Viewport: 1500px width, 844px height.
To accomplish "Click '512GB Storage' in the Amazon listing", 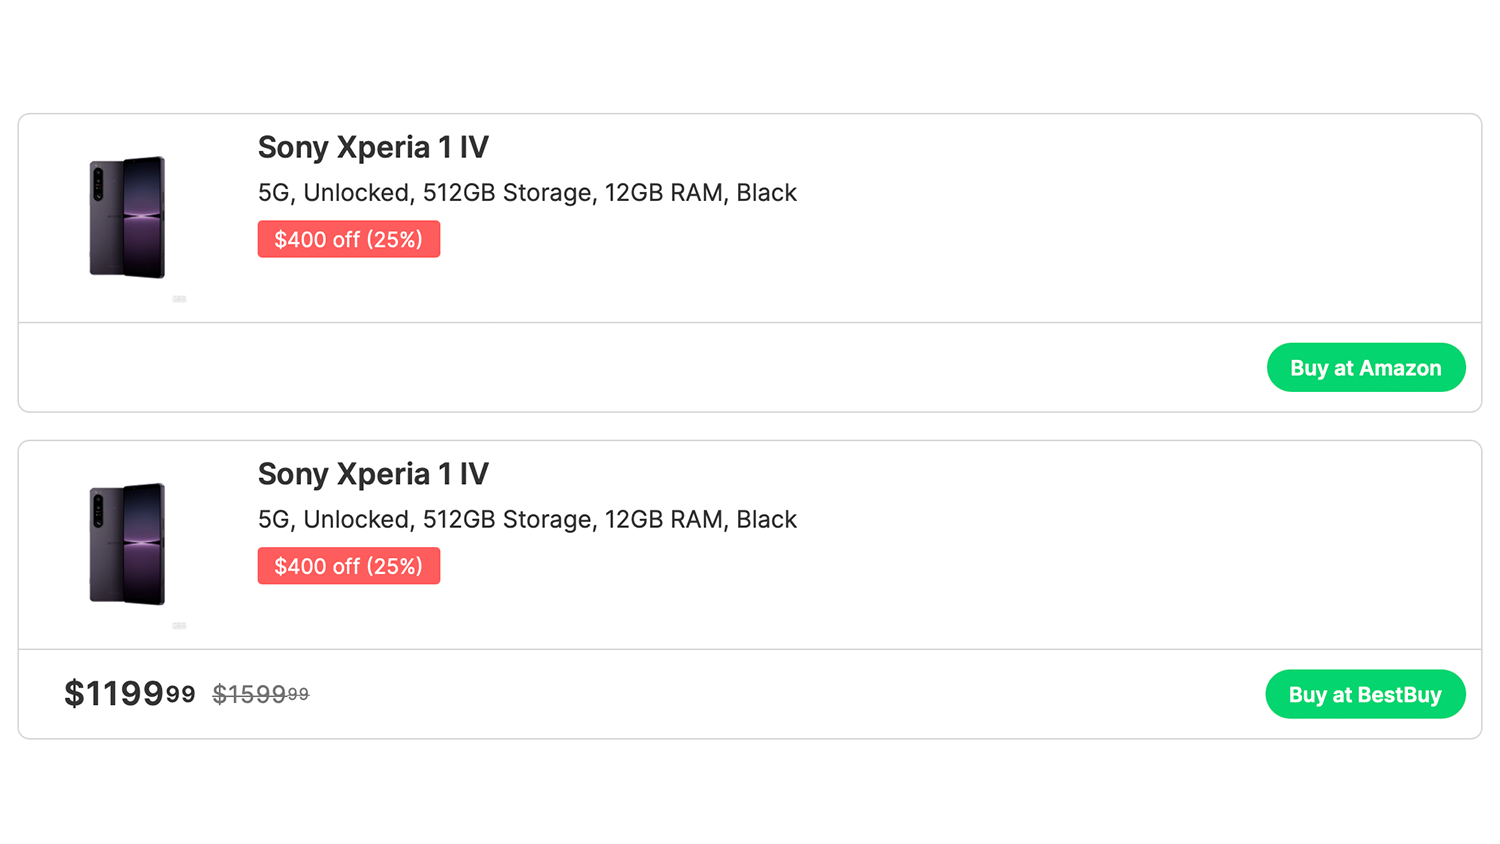I will pos(507,193).
